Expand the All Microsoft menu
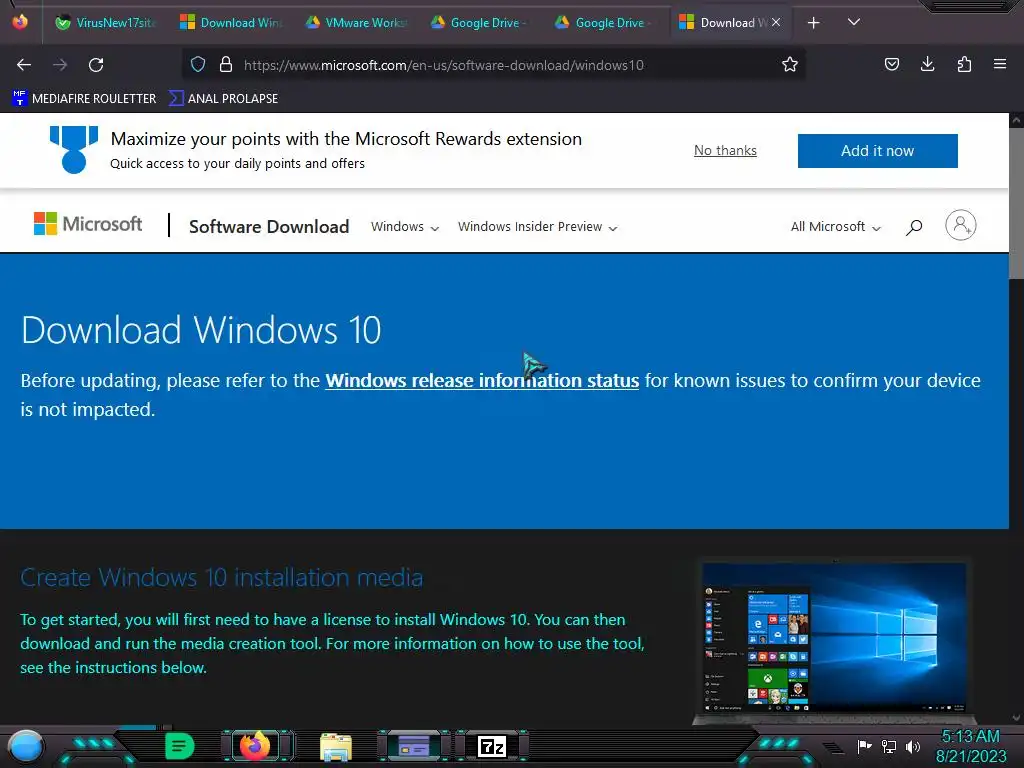 point(836,227)
